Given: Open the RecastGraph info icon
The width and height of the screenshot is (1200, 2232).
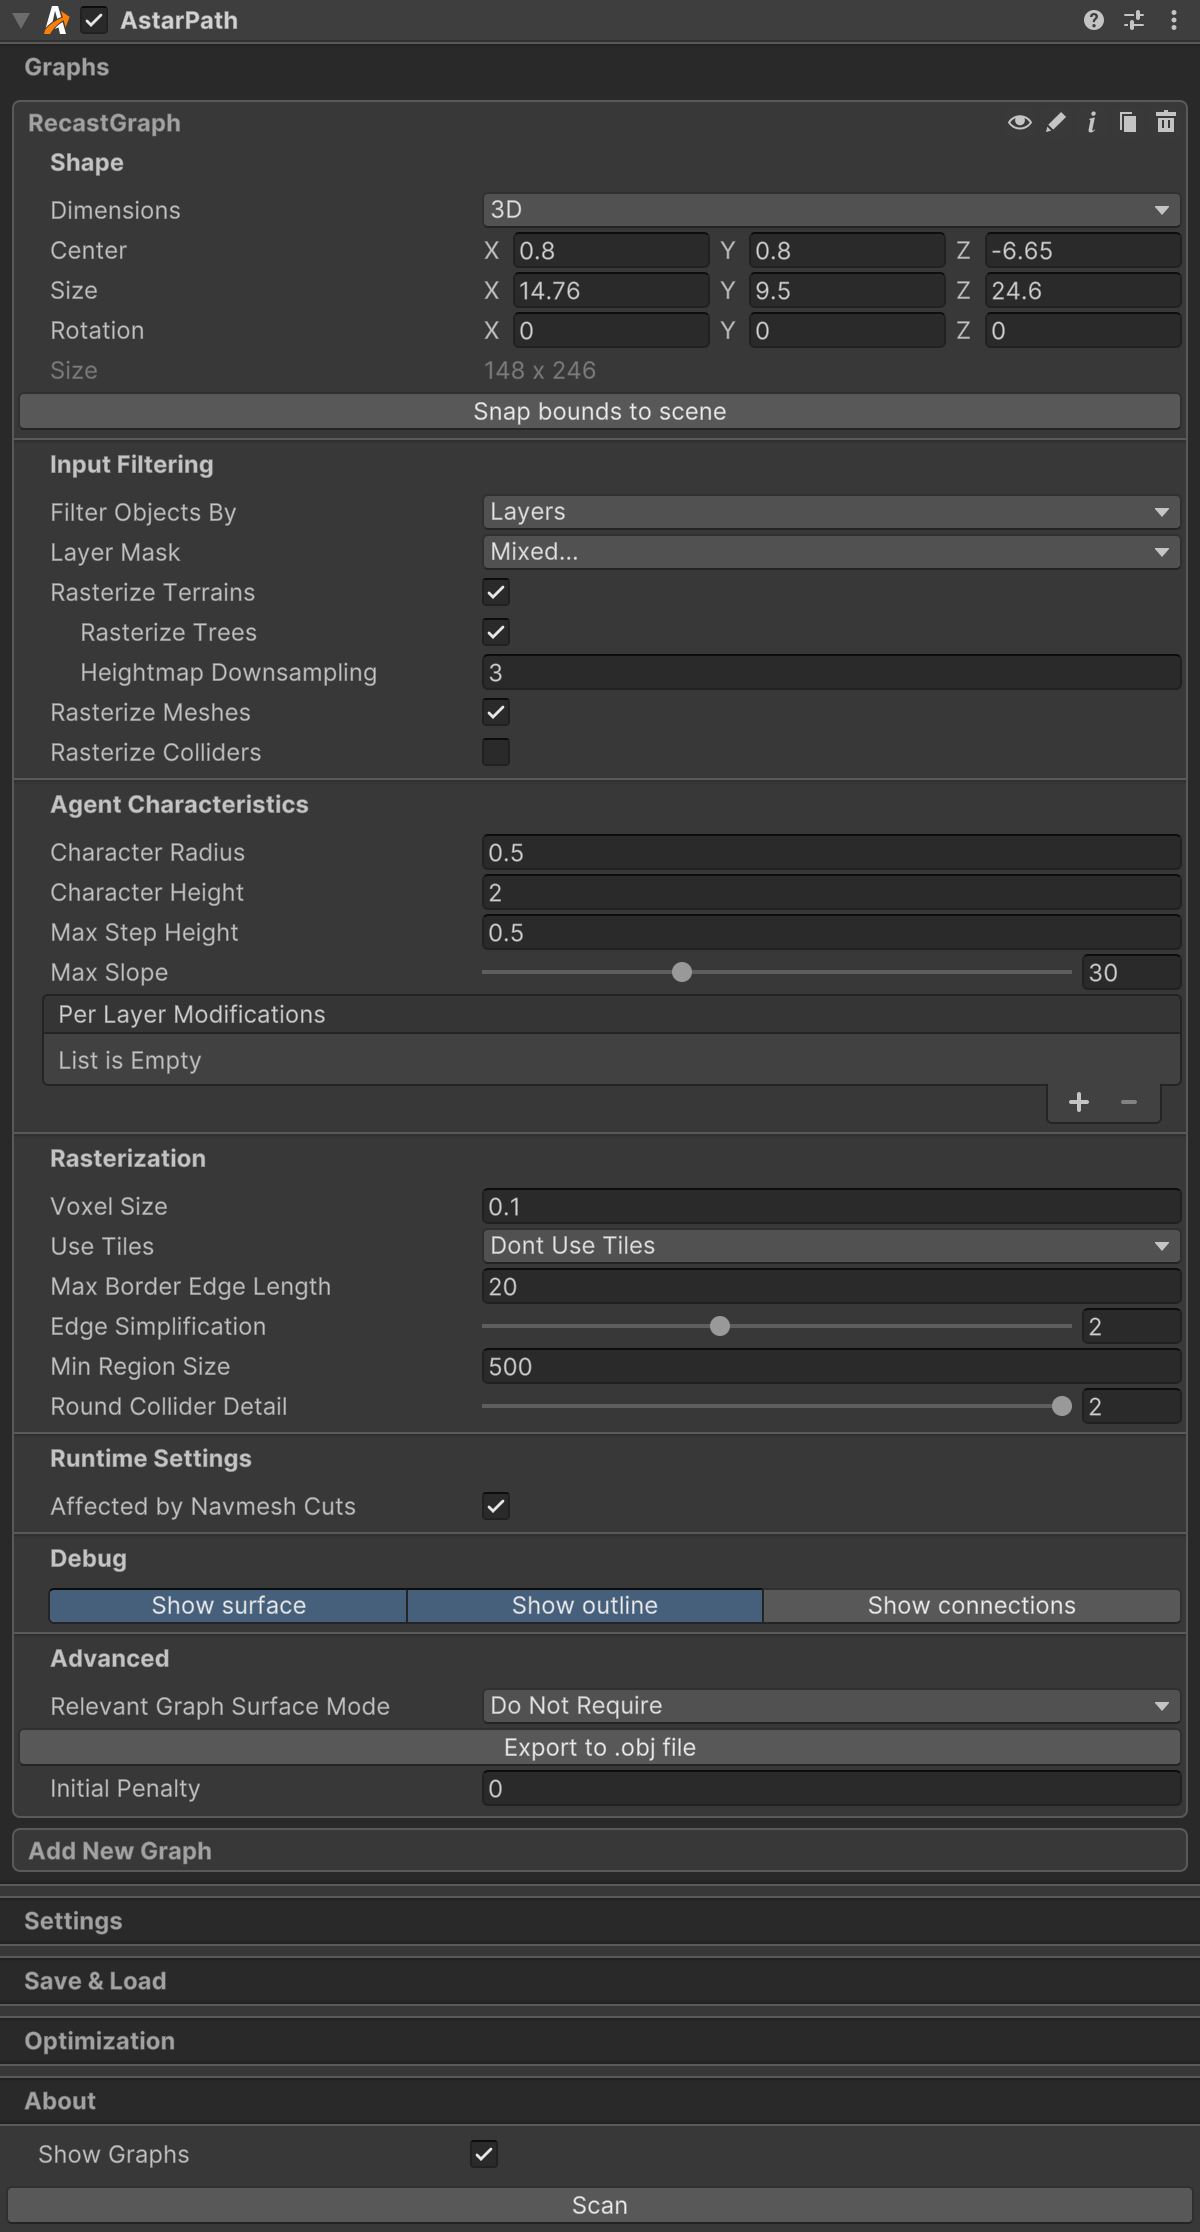Looking at the screenshot, I should click(1092, 123).
